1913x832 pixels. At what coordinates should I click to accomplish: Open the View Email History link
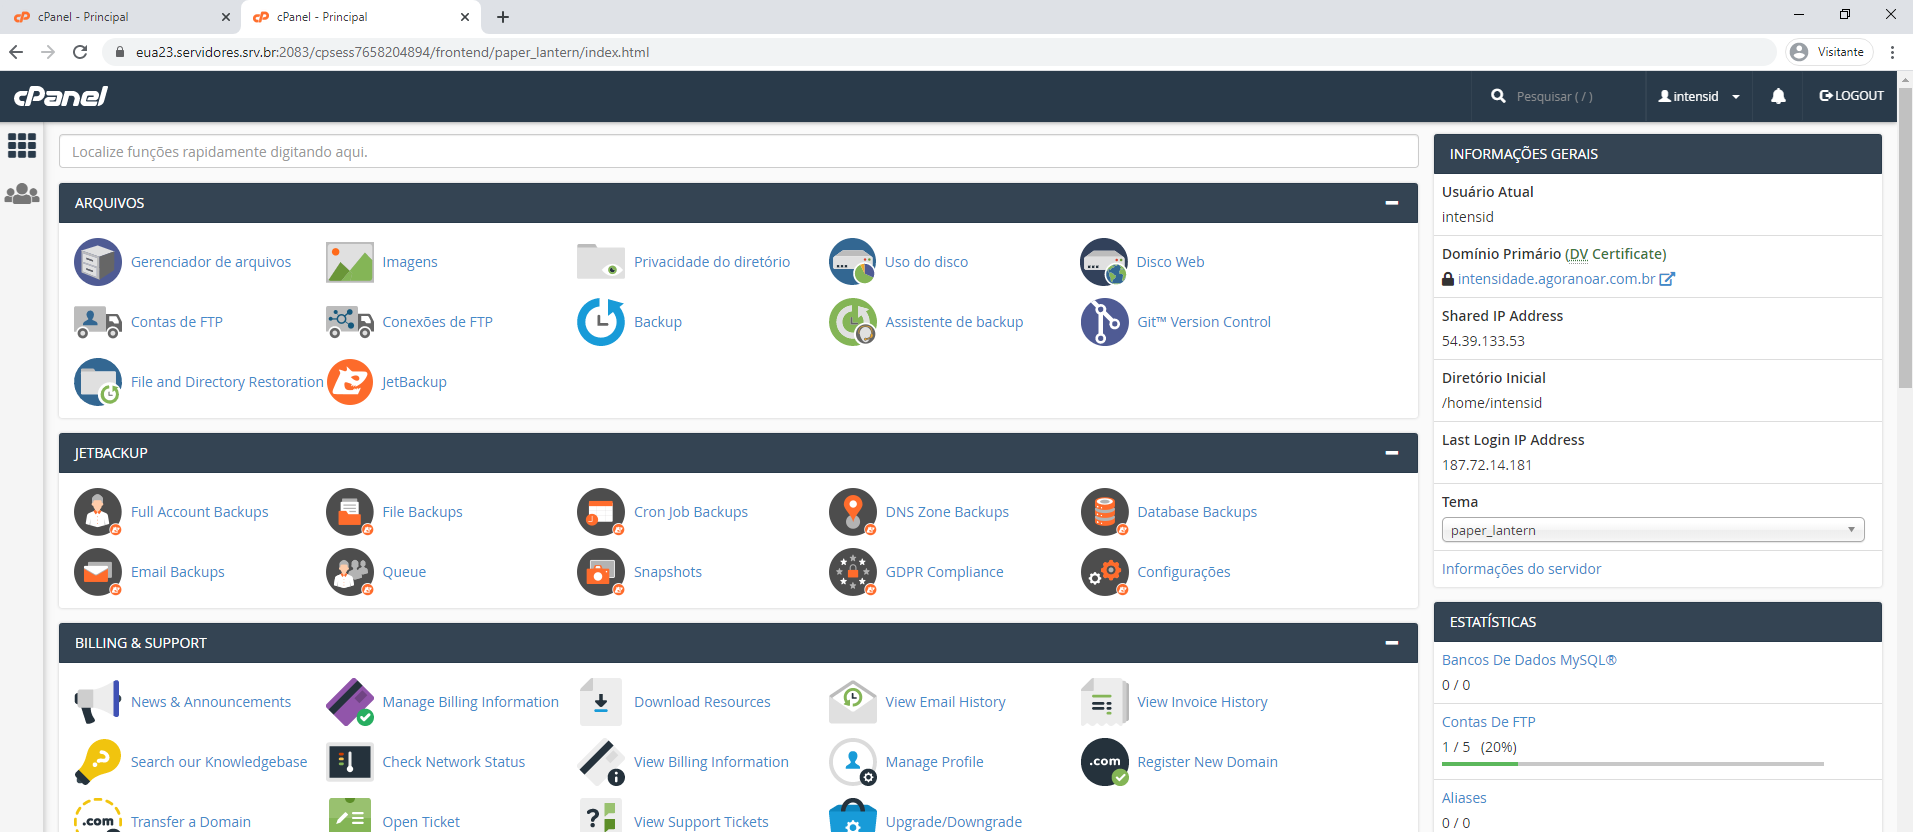tap(945, 702)
